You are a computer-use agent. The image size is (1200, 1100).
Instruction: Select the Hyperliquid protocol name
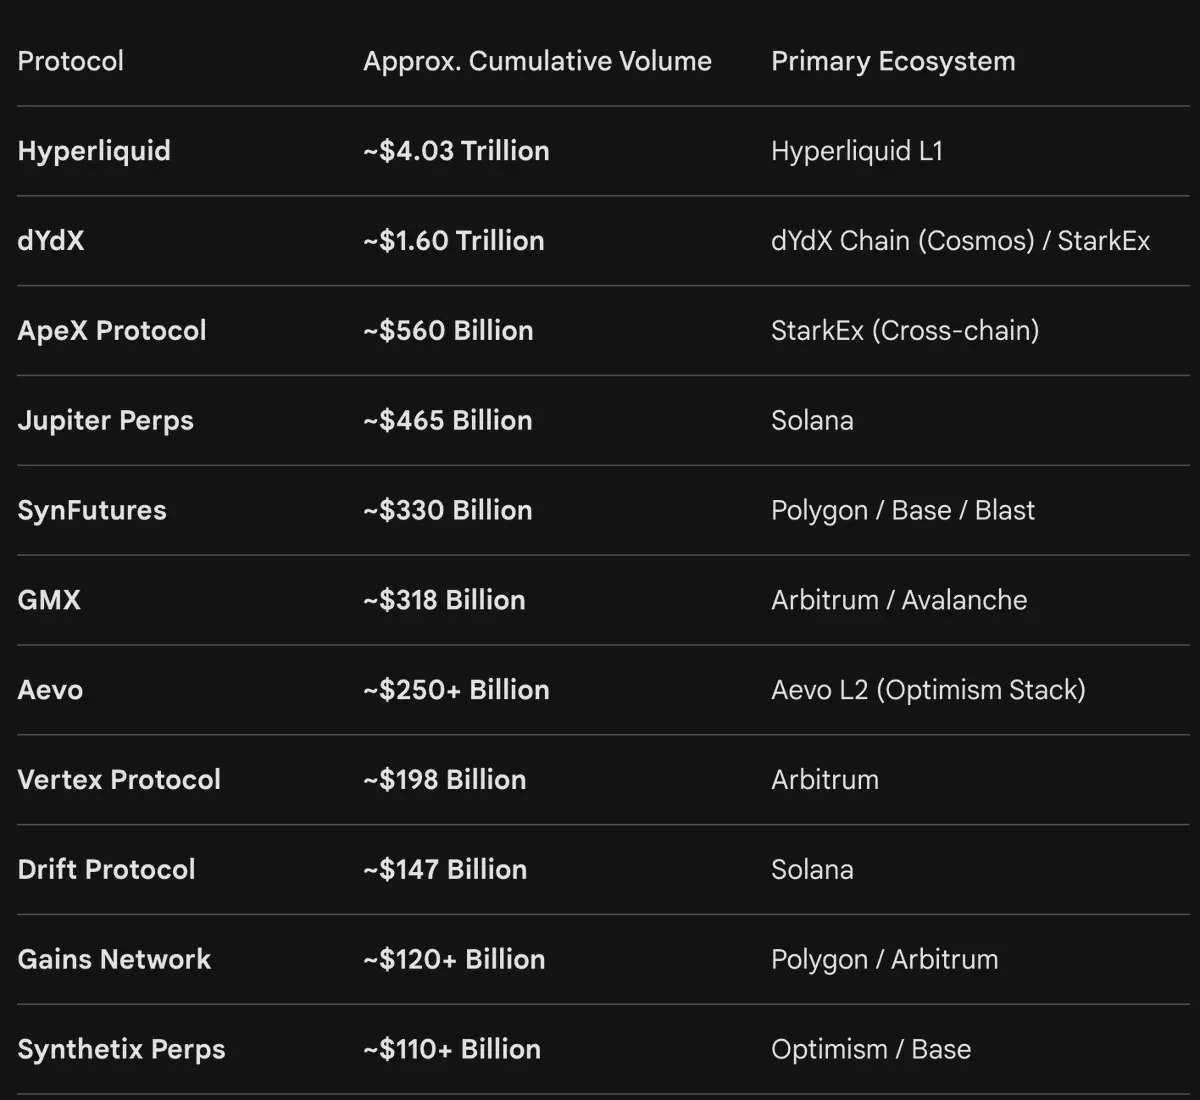(94, 151)
